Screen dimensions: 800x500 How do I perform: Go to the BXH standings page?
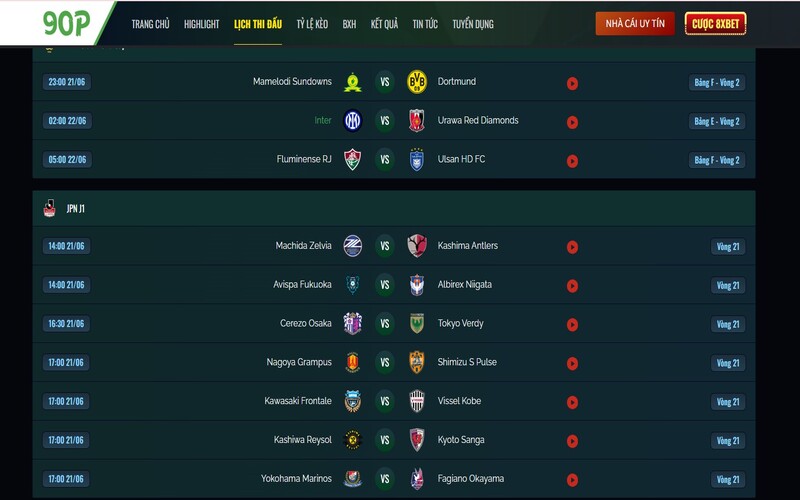click(349, 24)
